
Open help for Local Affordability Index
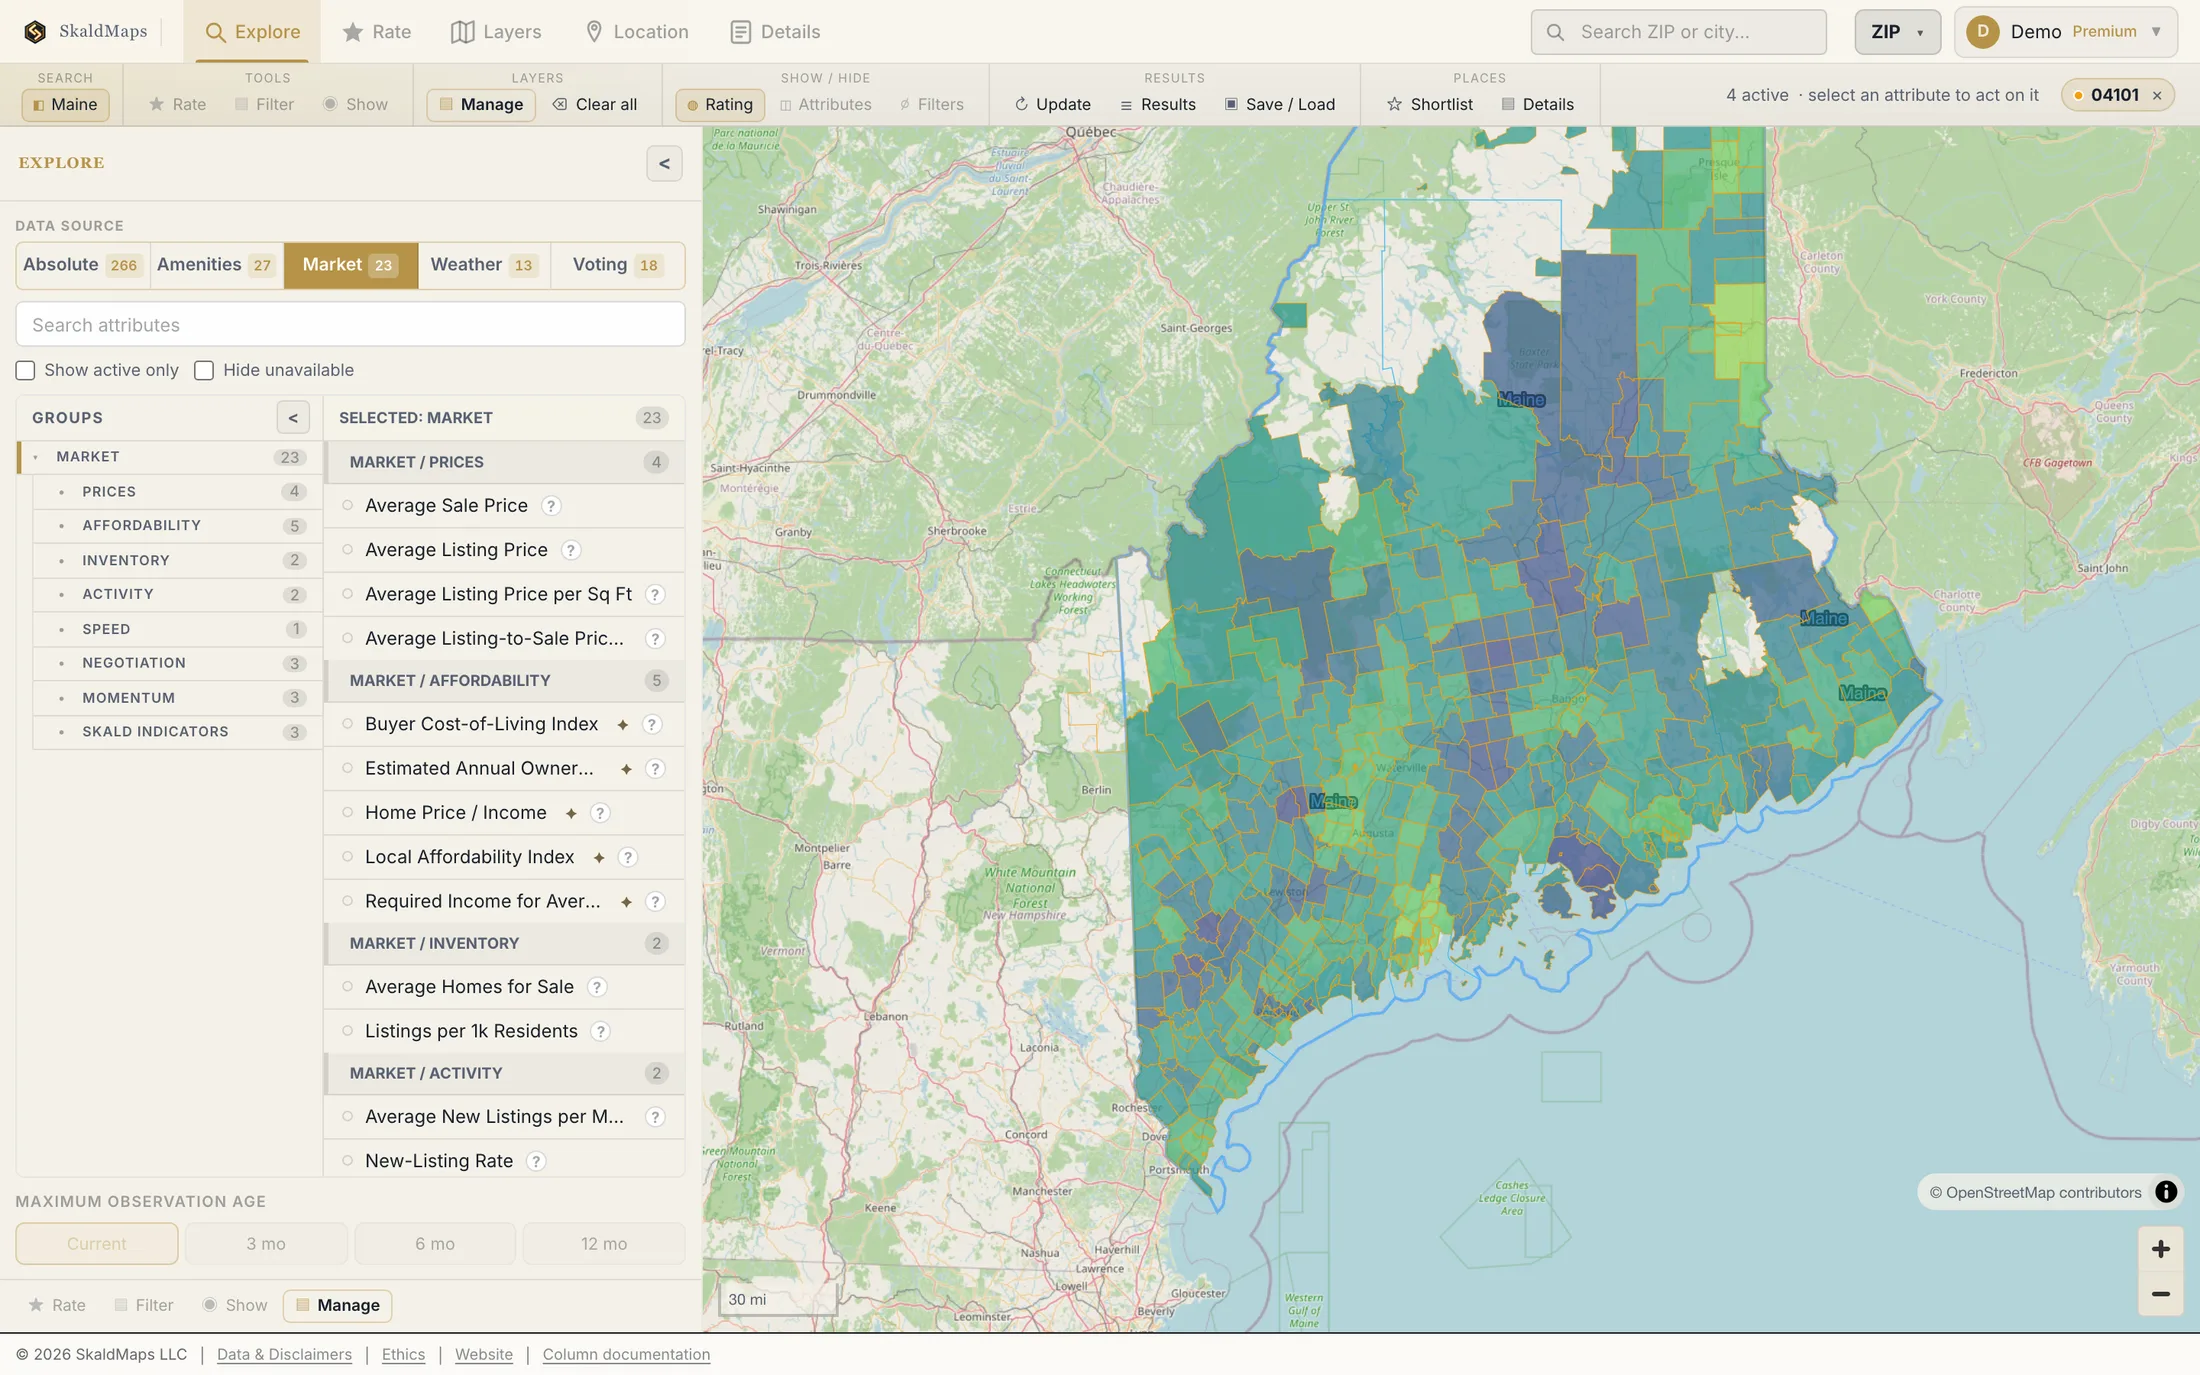(628, 857)
